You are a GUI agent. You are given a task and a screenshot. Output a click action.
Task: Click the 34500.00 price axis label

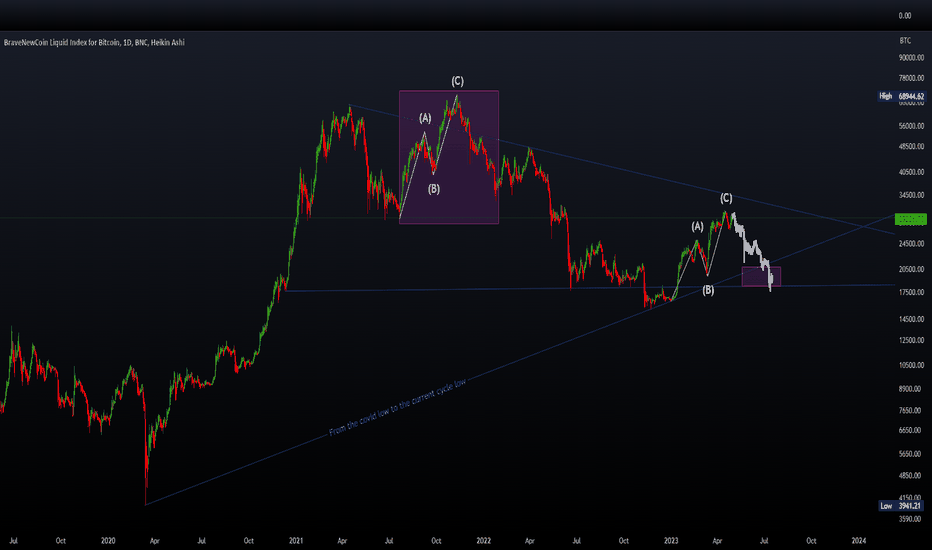911,195
